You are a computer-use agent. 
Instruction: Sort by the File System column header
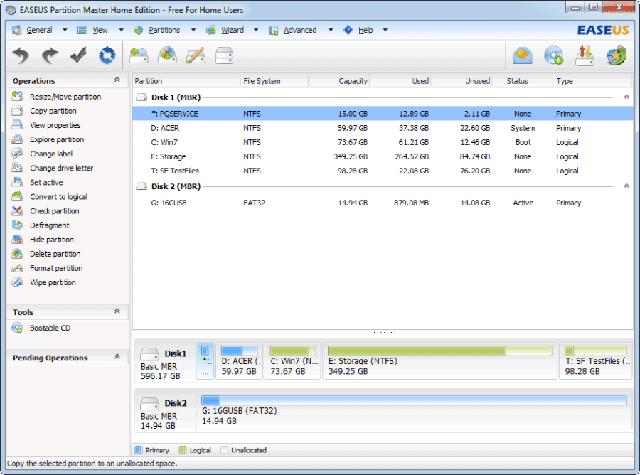point(274,81)
